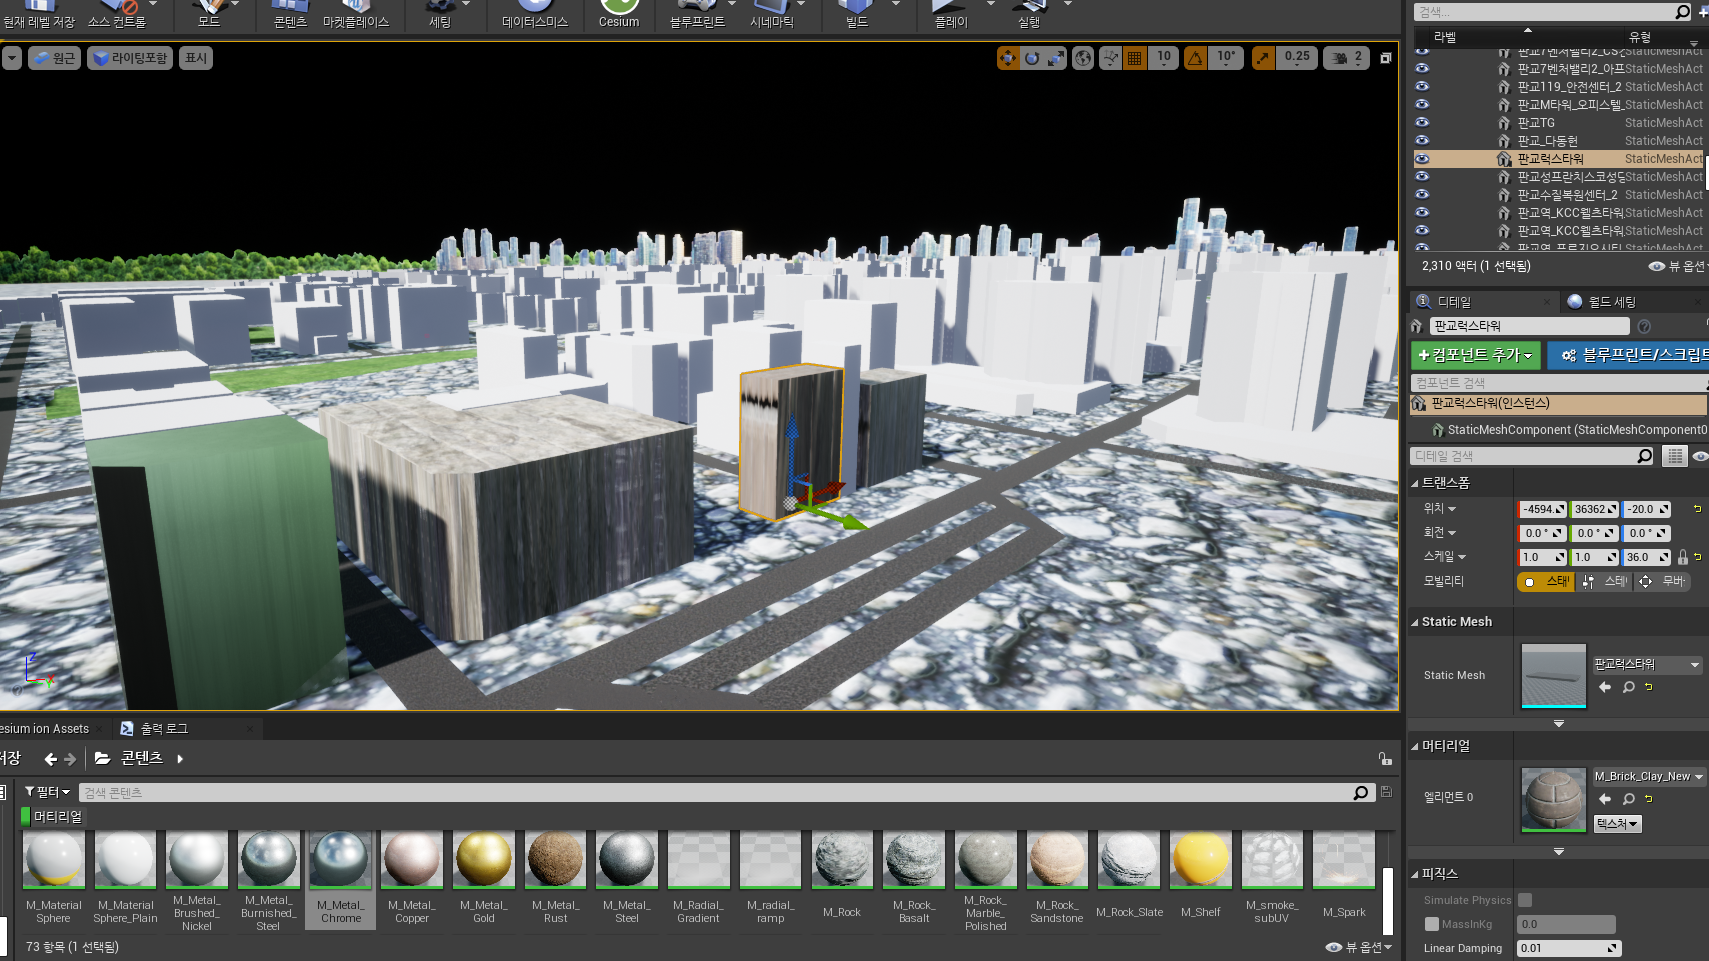Image resolution: width=1709 pixels, height=961 pixels.
Task: Open static mesh 판교럭스타워 asset dropdown
Action: pyautogui.click(x=1647, y=664)
